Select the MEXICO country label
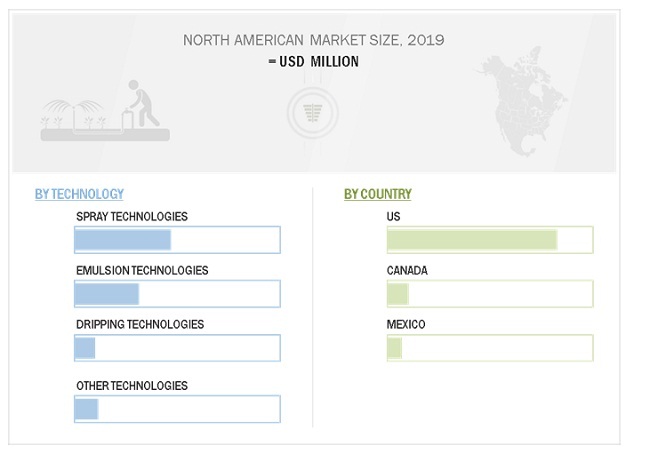The width and height of the screenshot is (650, 454). coord(406,324)
